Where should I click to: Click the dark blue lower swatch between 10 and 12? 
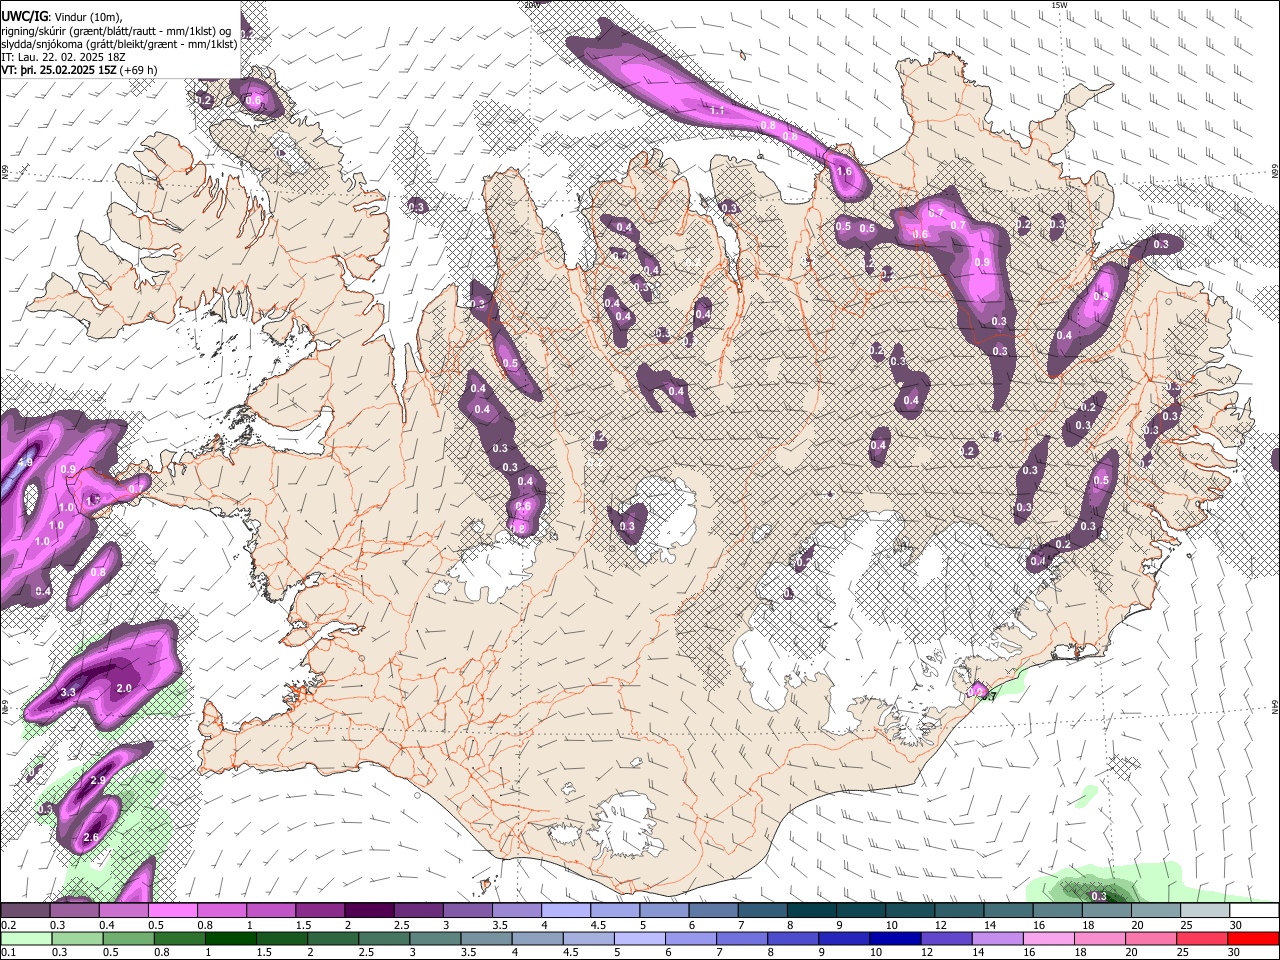coord(894,938)
